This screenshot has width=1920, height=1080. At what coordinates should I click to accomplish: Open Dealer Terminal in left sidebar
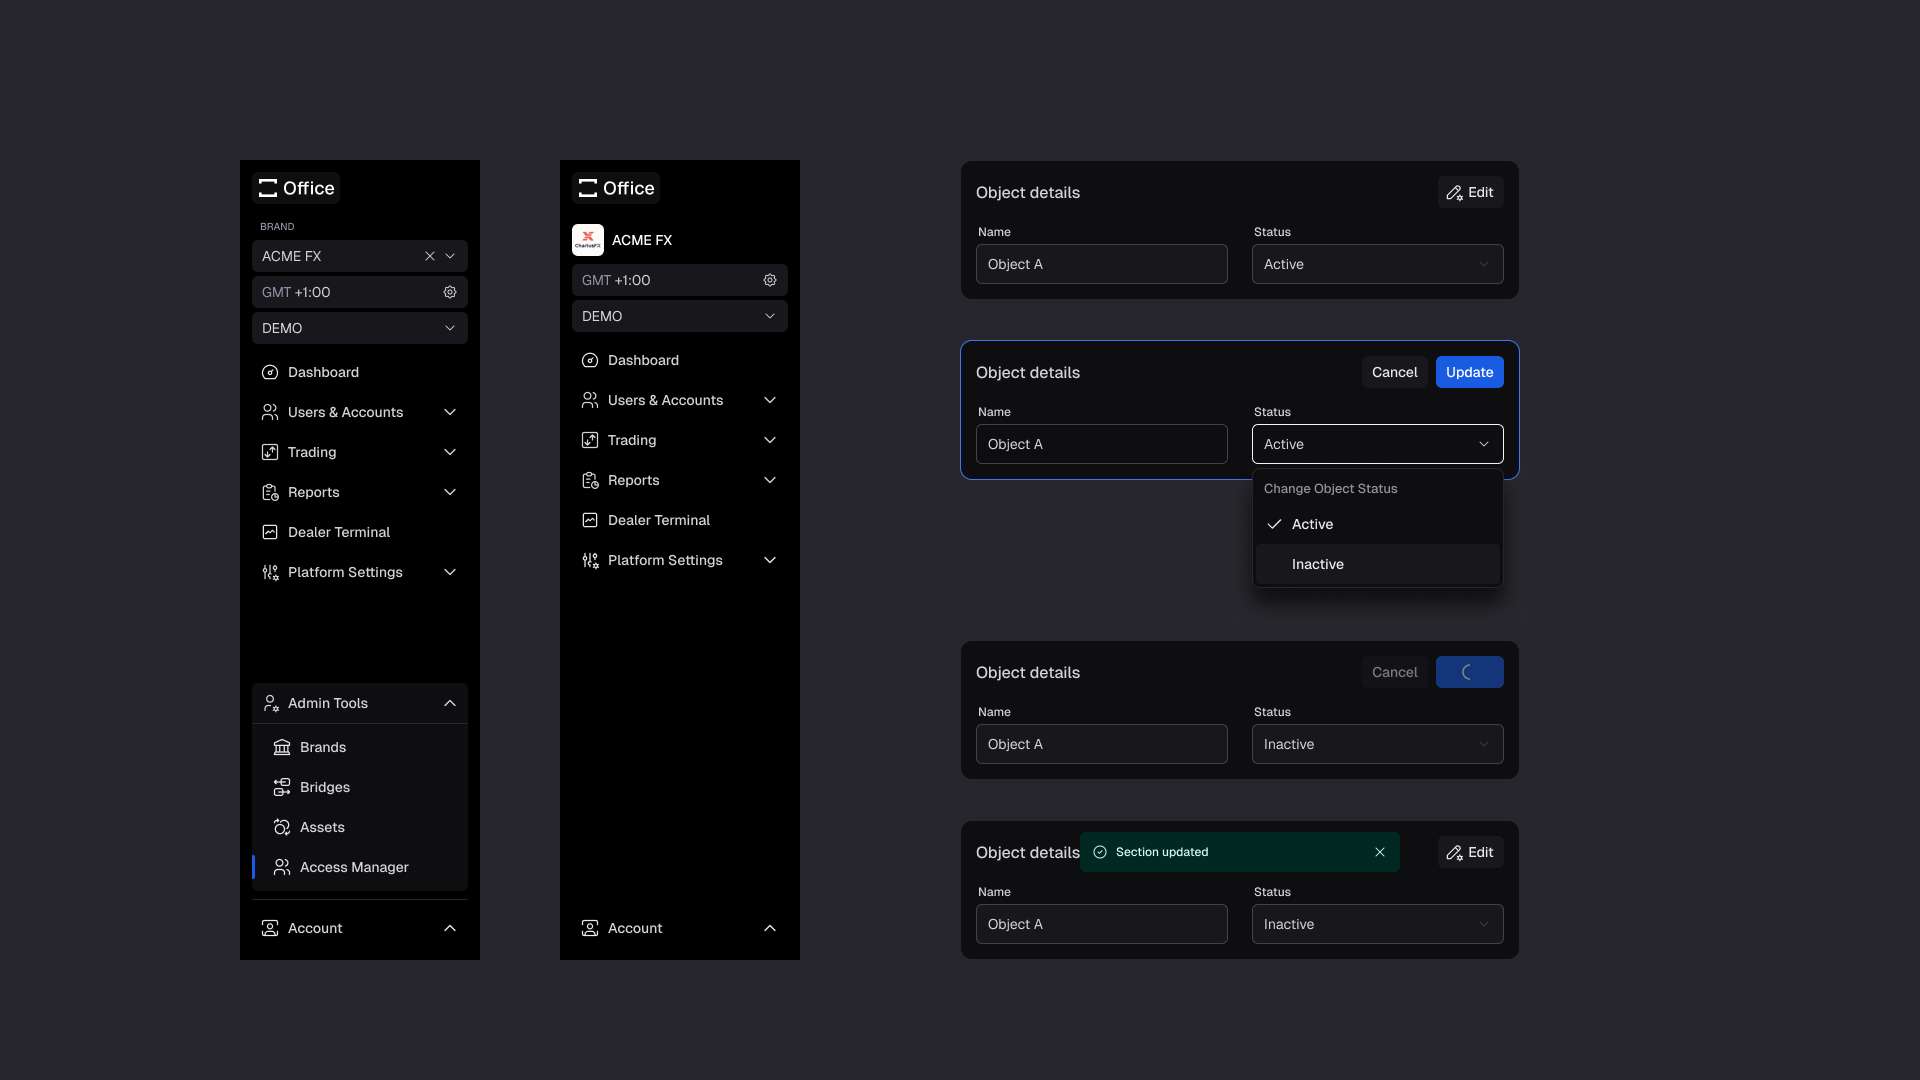click(x=360, y=532)
